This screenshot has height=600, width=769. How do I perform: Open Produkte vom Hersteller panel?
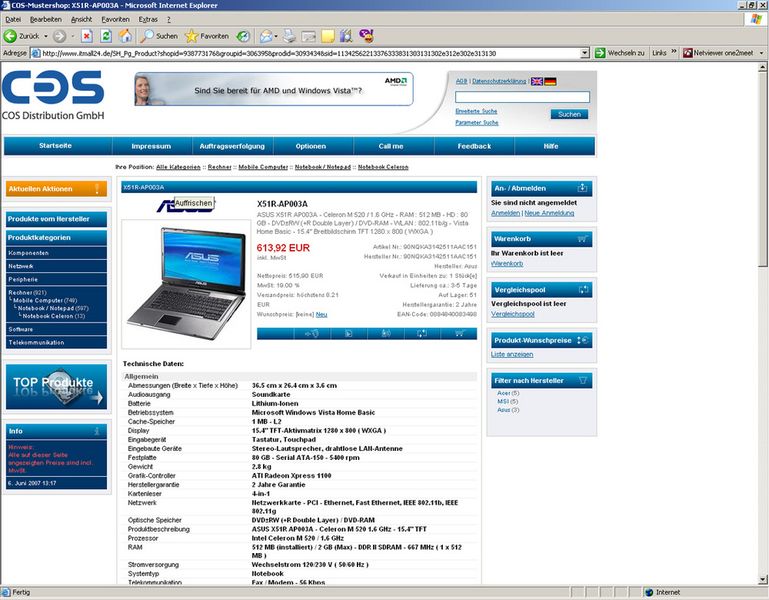pos(56,219)
